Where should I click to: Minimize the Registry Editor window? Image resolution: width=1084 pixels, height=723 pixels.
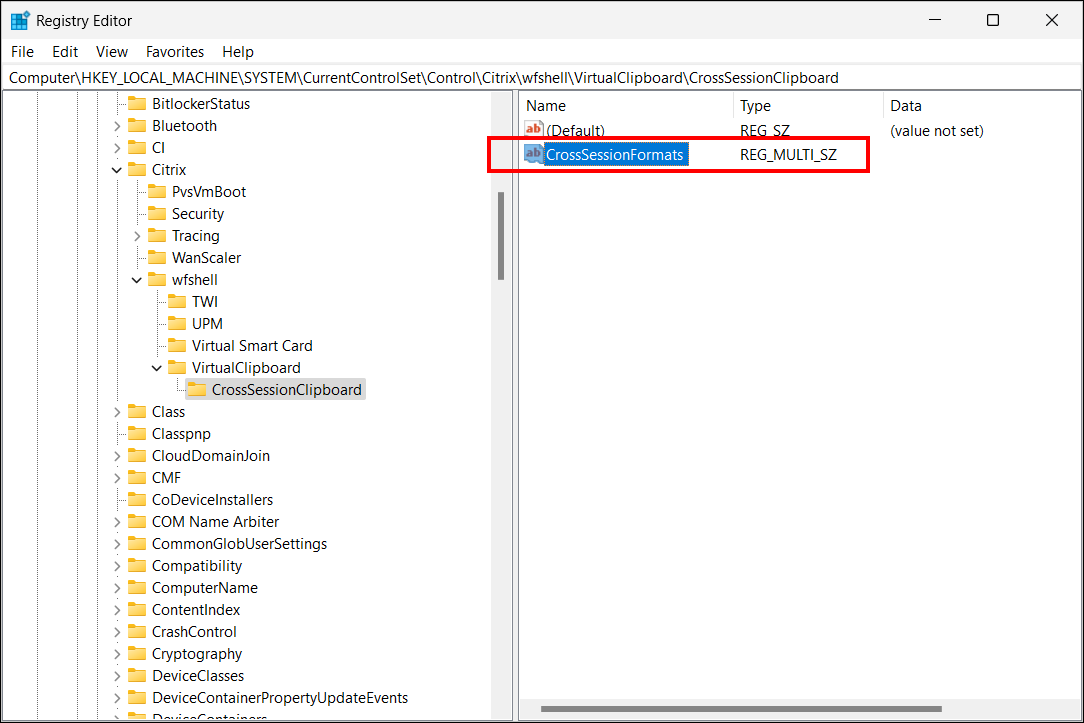(935, 20)
